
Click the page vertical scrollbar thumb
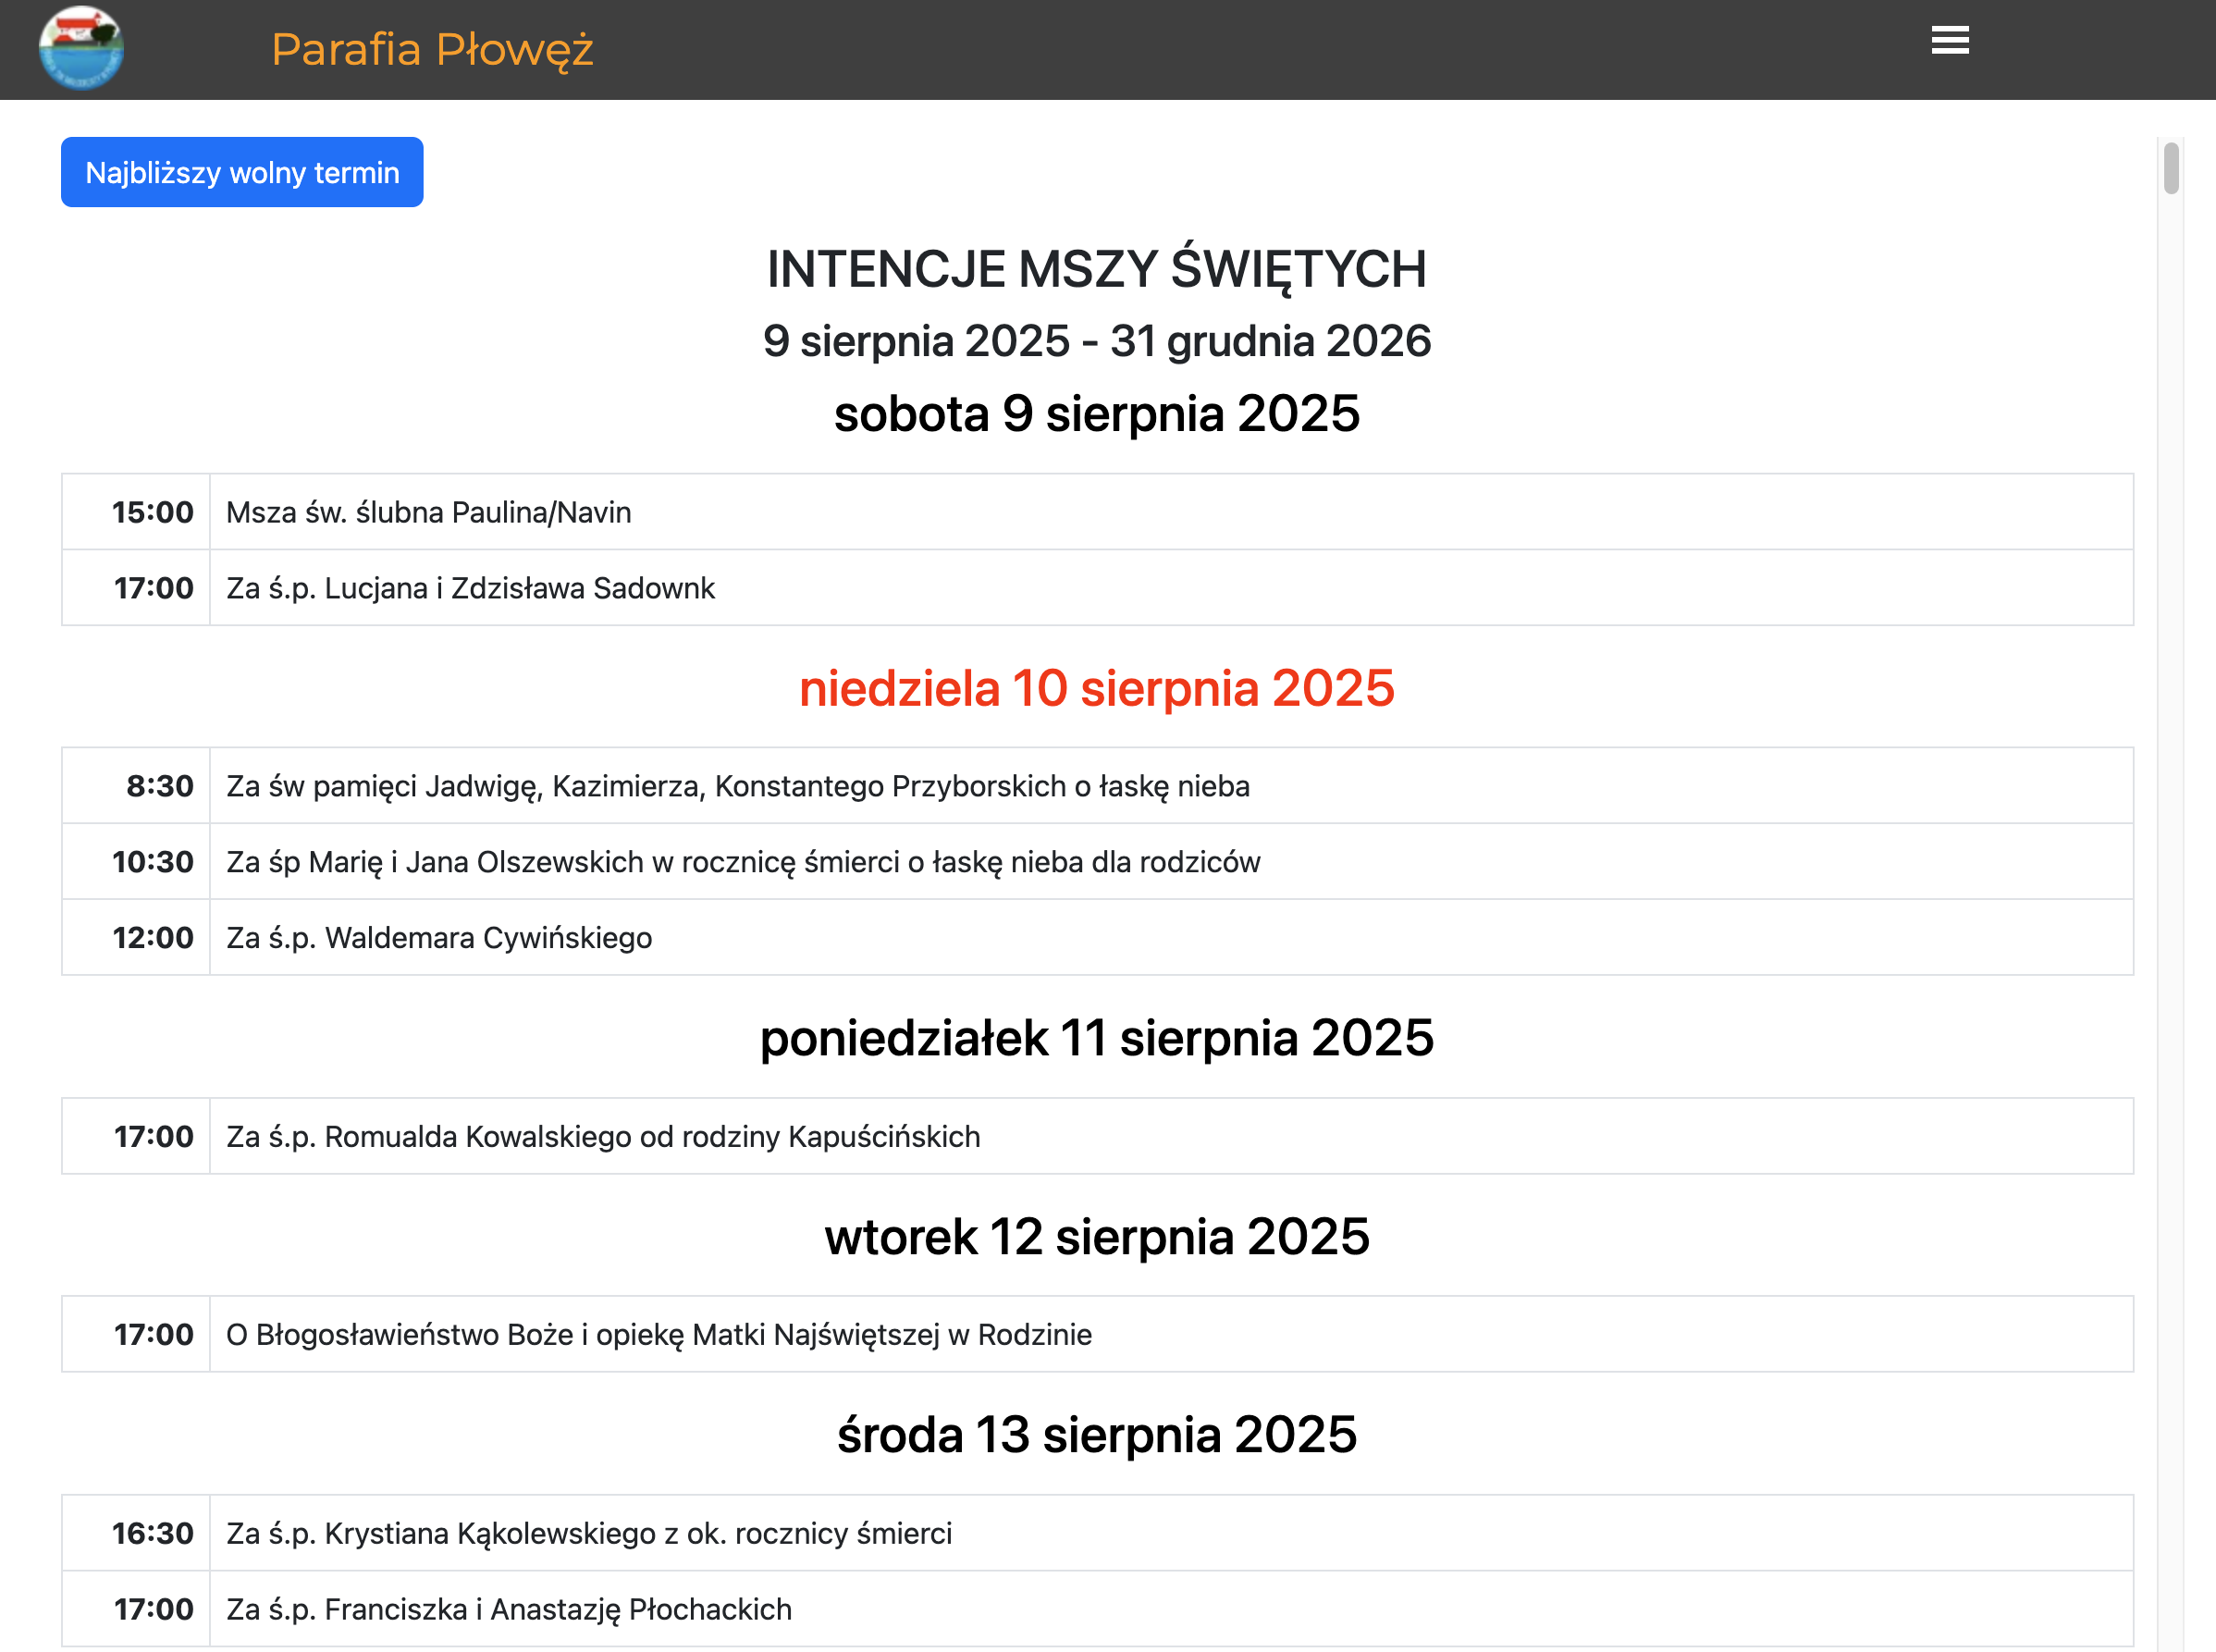(x=2170, y=168)
